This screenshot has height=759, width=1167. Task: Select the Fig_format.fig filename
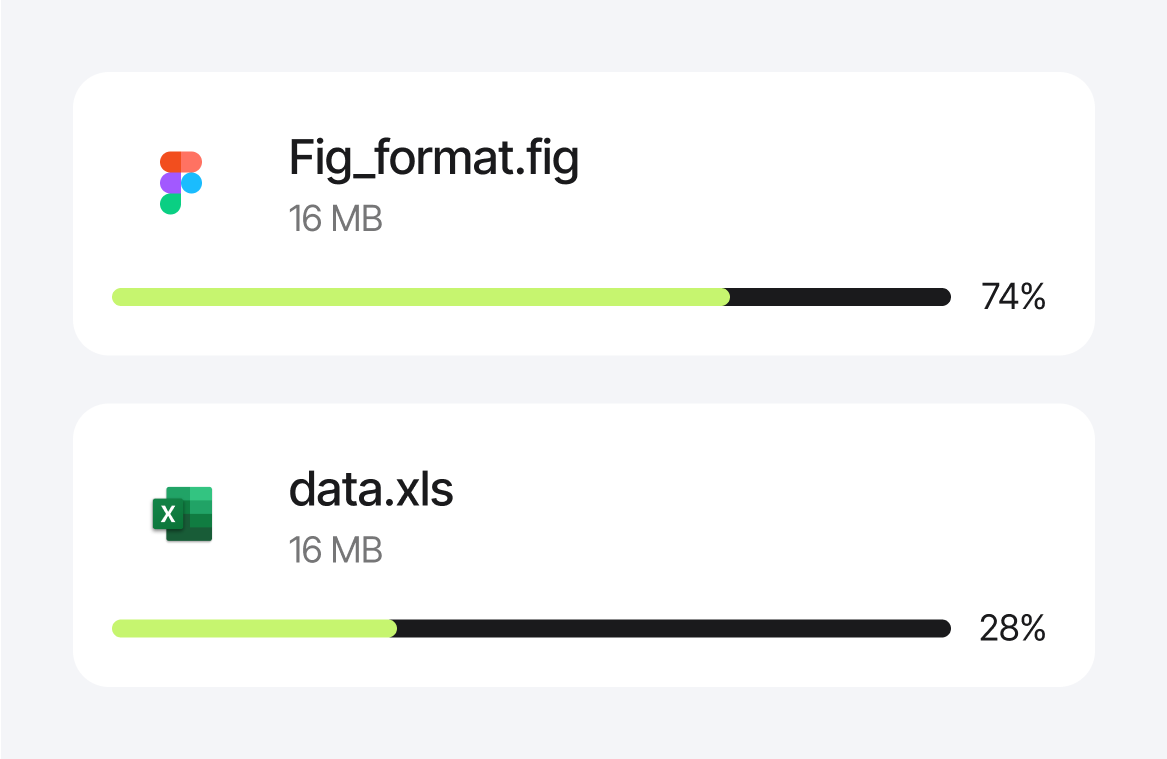point(434,159)
